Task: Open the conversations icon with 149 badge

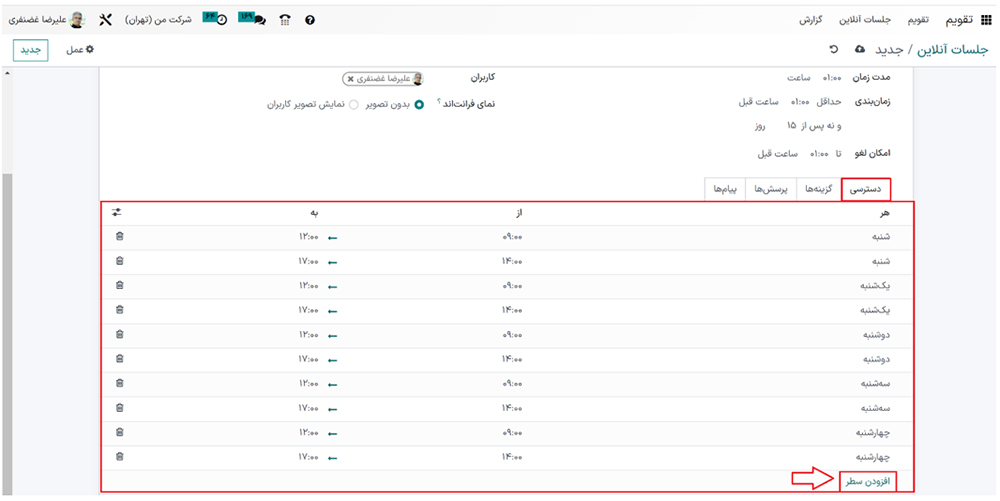Action: 253,18
